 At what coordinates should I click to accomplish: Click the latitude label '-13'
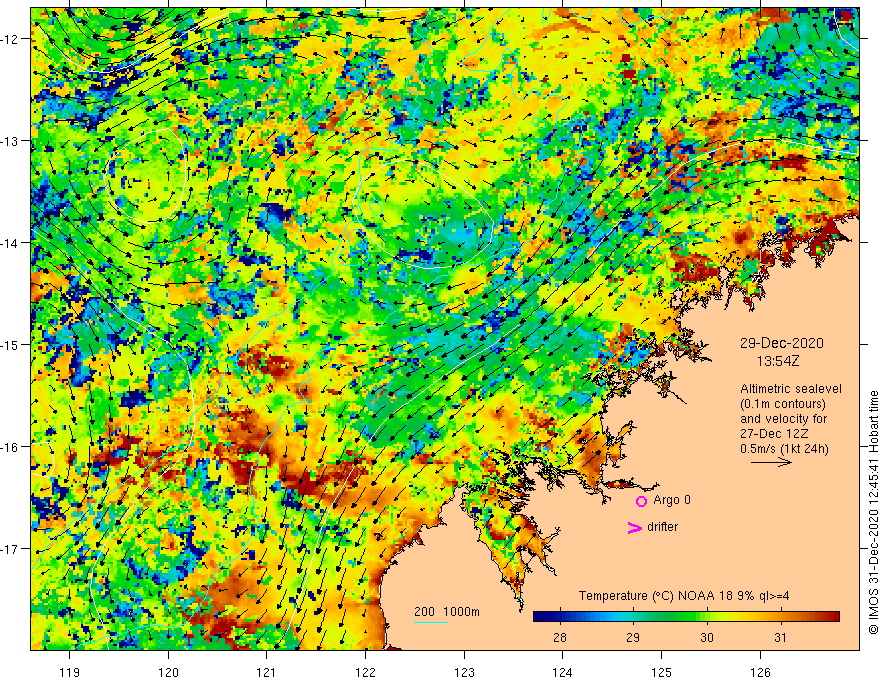tap(10, 140)
